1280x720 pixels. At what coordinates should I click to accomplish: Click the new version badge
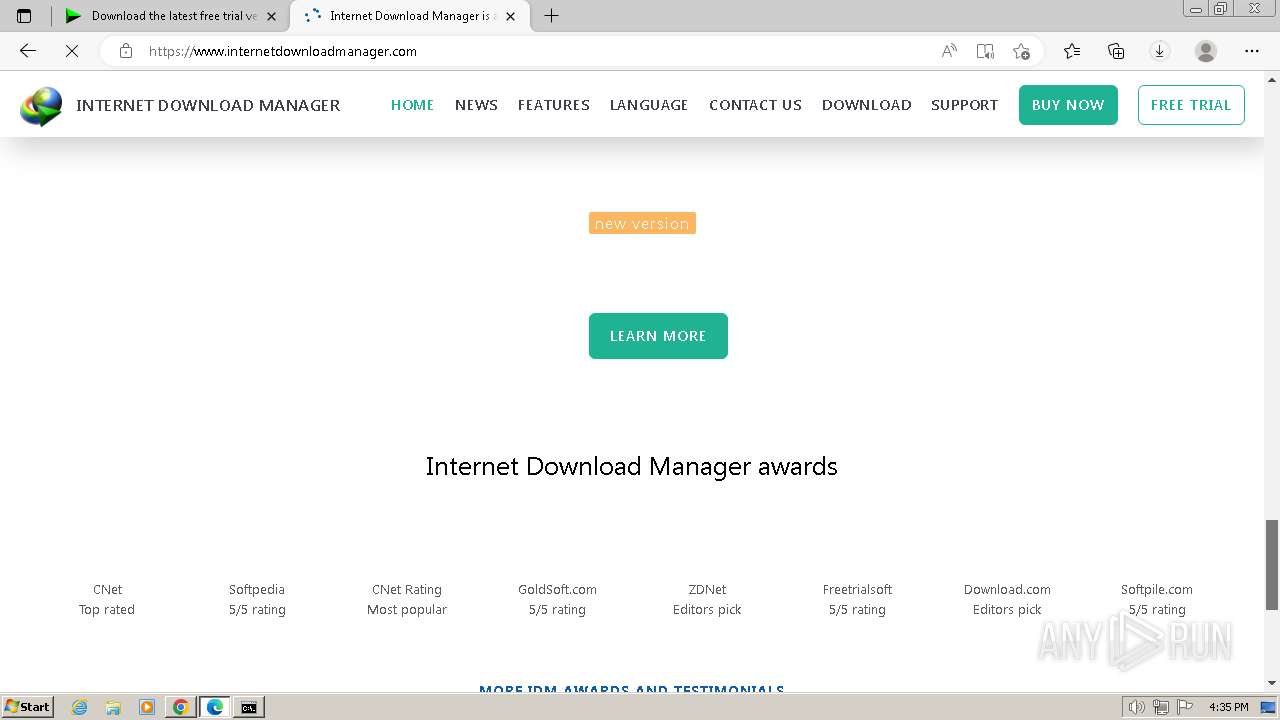[642, 223]
